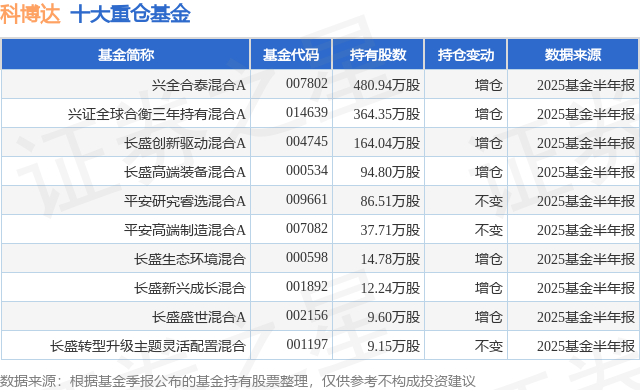Select the 480.94万股 holdings cell
The image size is (640, 390).
coord(387,85)
